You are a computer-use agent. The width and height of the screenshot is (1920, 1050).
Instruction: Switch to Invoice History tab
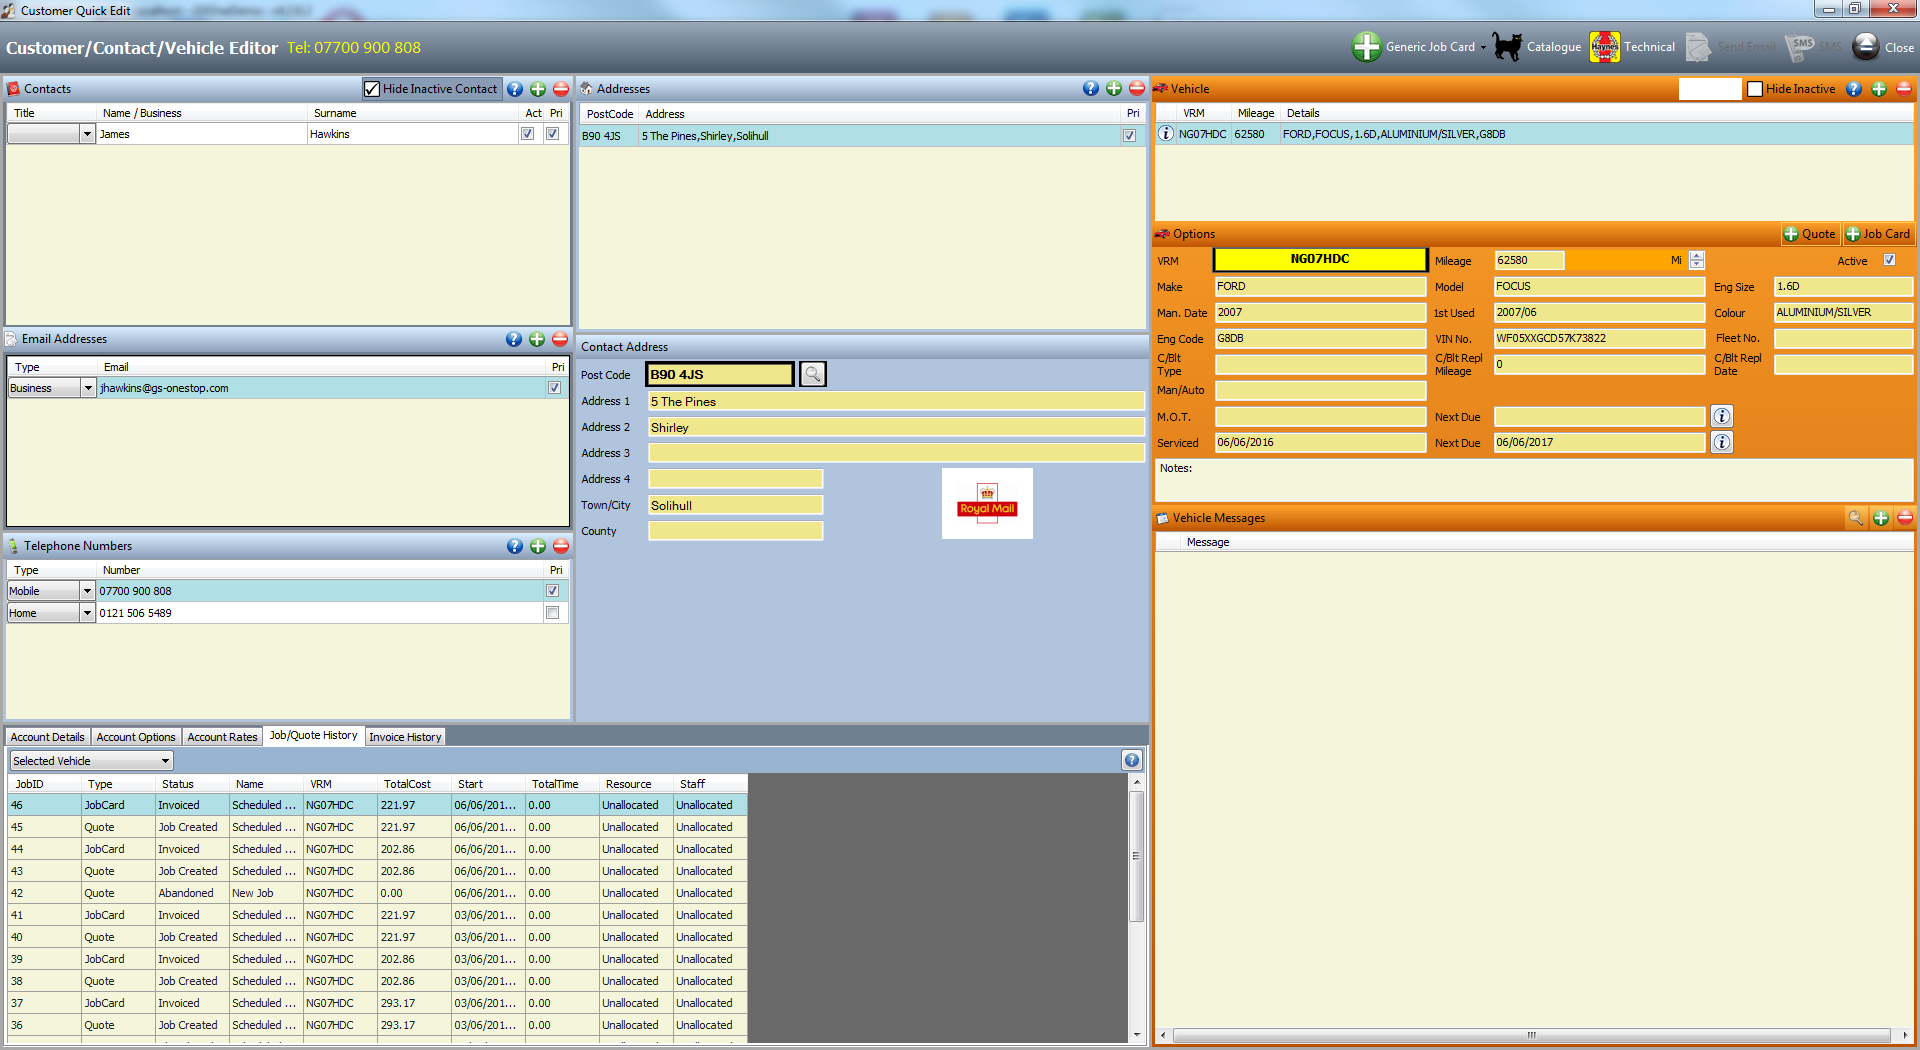(405, 737)
